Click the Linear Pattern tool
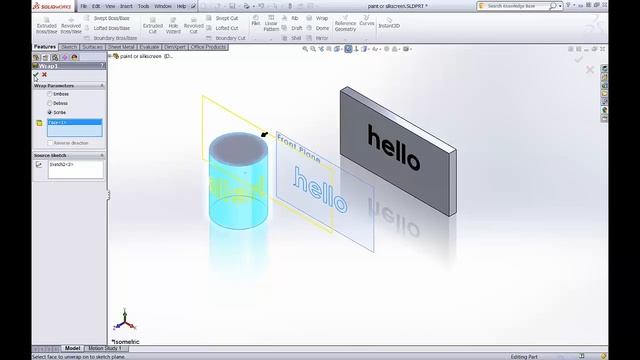Image resolution: width=640 pixels, height=360 pixels. [x=271, y=23]
